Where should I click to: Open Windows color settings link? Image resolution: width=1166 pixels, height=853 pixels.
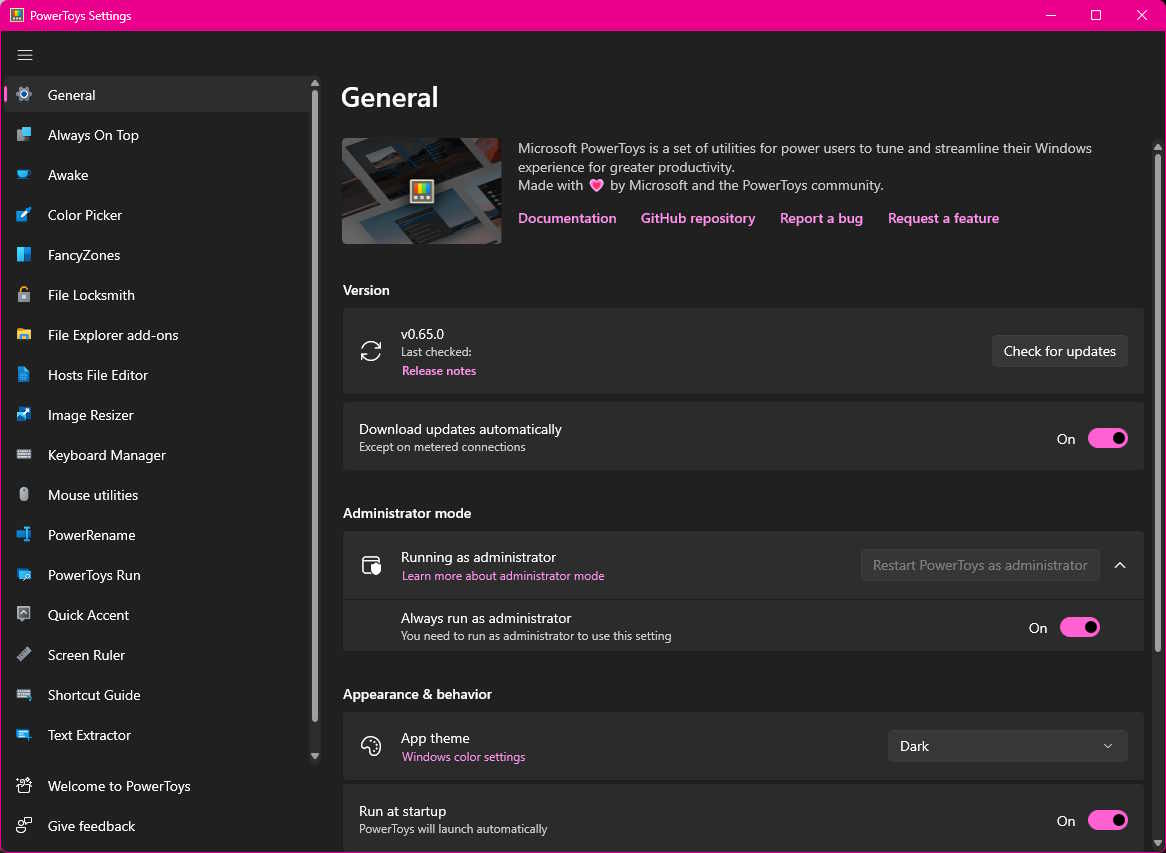(463, 757)
